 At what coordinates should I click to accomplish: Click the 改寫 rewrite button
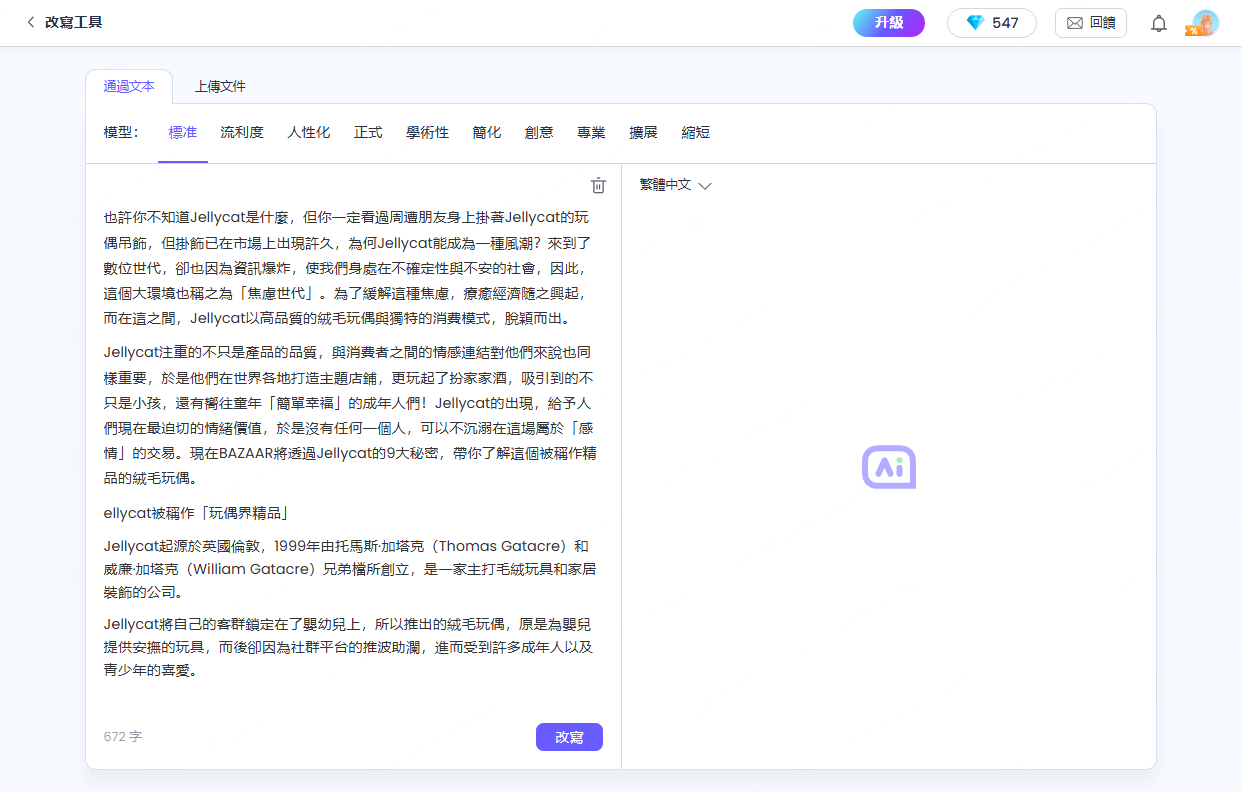(569, 737)
